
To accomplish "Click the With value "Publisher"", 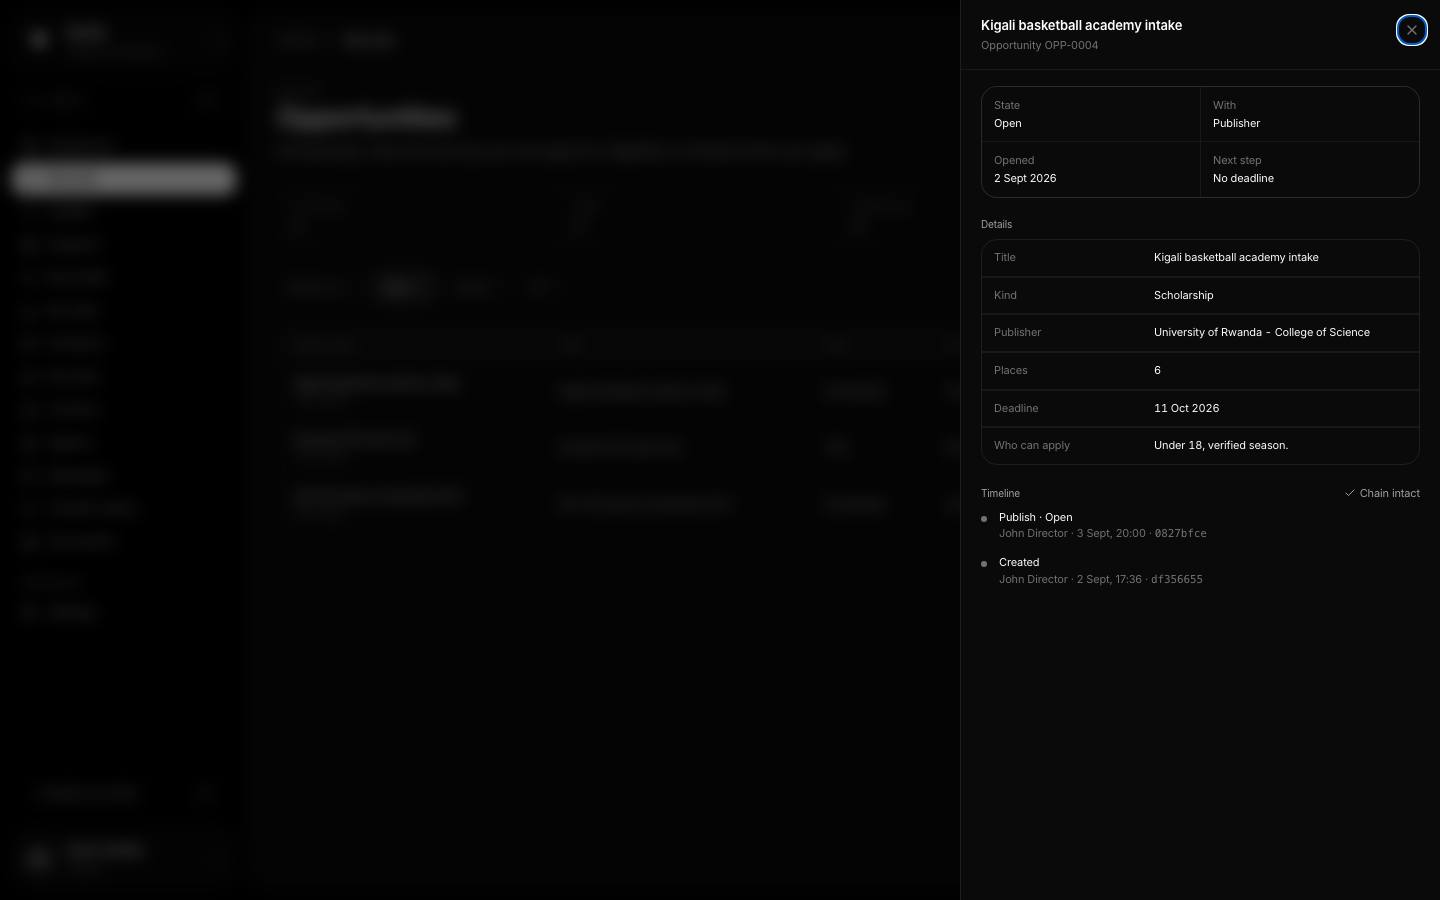I will pyautogui.click(x=1236, y=123).
